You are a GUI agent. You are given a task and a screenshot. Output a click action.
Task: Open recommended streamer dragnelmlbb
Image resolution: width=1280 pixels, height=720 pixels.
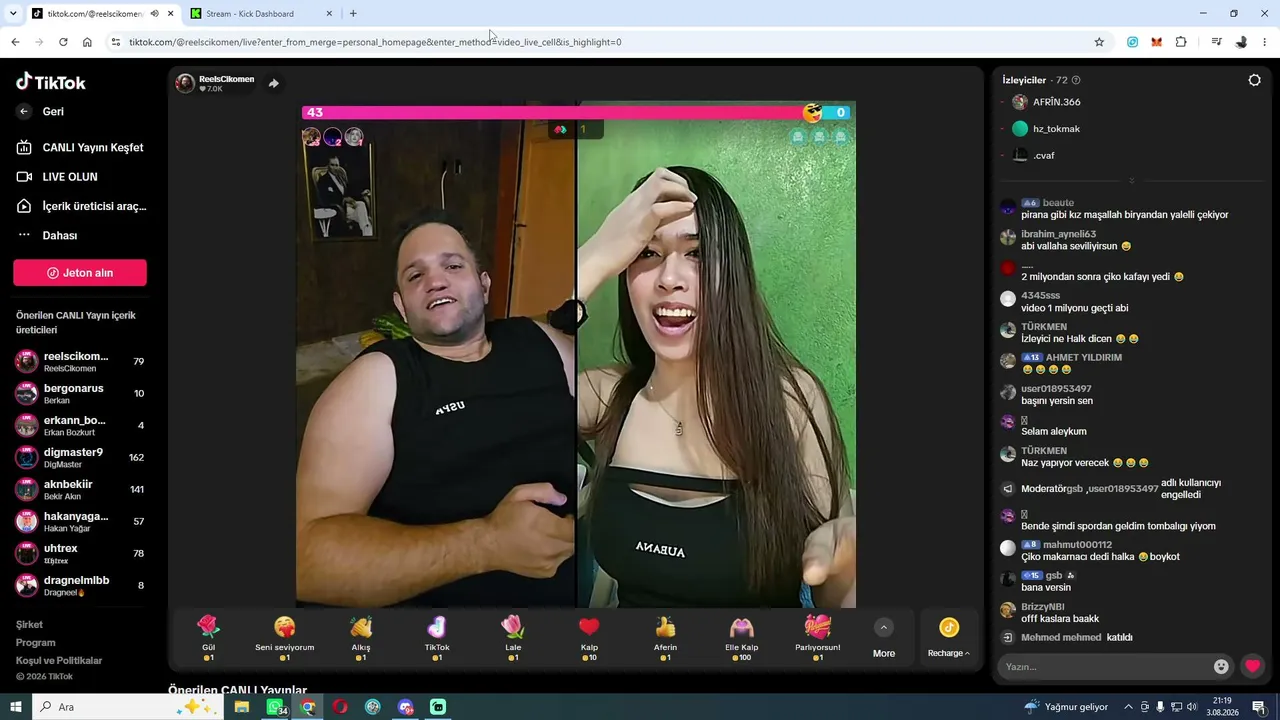[x=80, y=585]
